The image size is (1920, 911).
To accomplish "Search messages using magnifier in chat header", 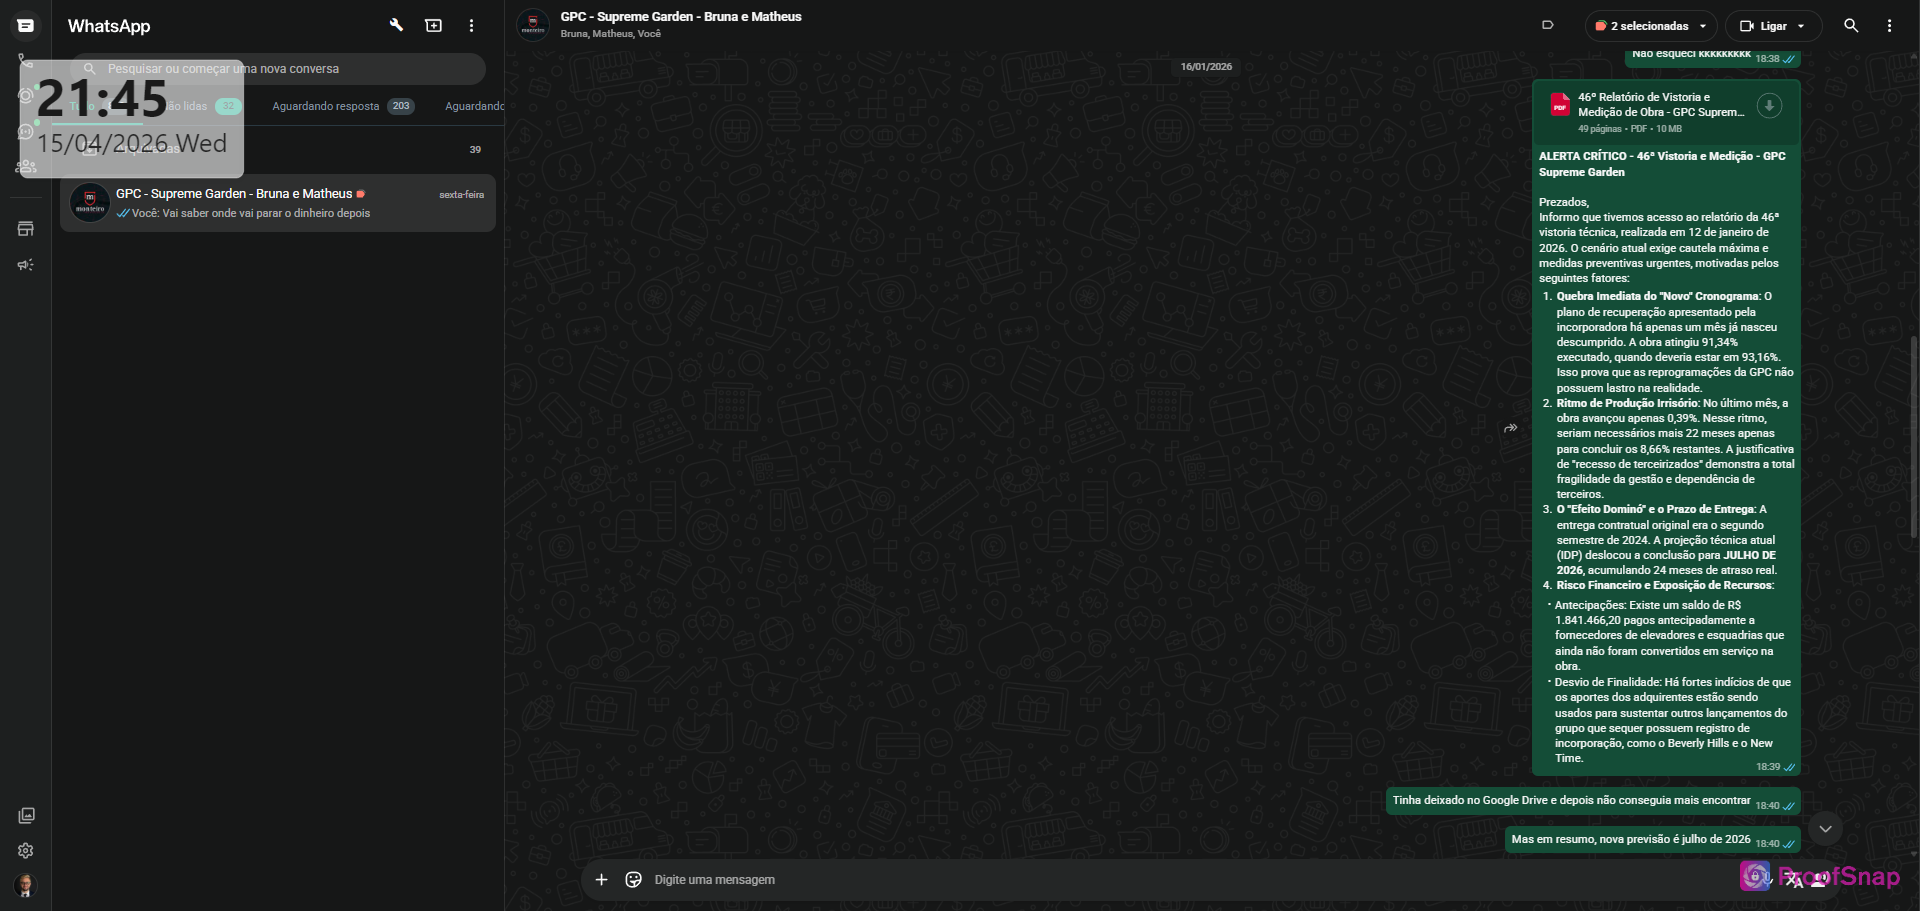I will (x=1851, y=26).
